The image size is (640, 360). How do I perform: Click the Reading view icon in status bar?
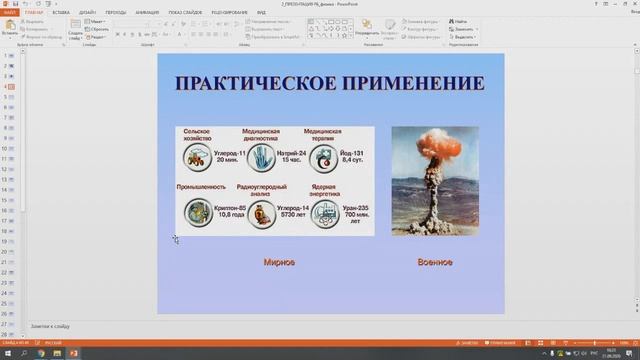tap(553, 343)
